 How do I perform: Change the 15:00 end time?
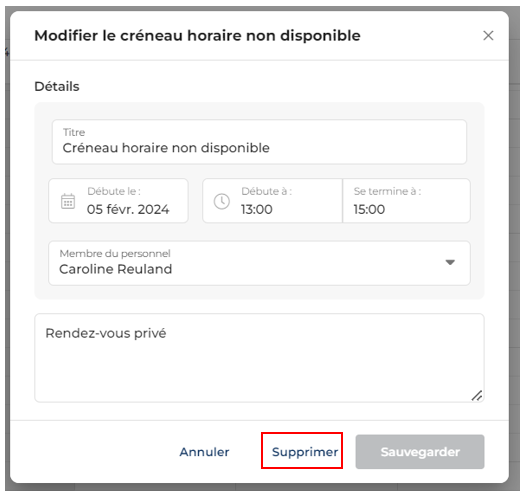pyautogui.click(x=369, y=209)
